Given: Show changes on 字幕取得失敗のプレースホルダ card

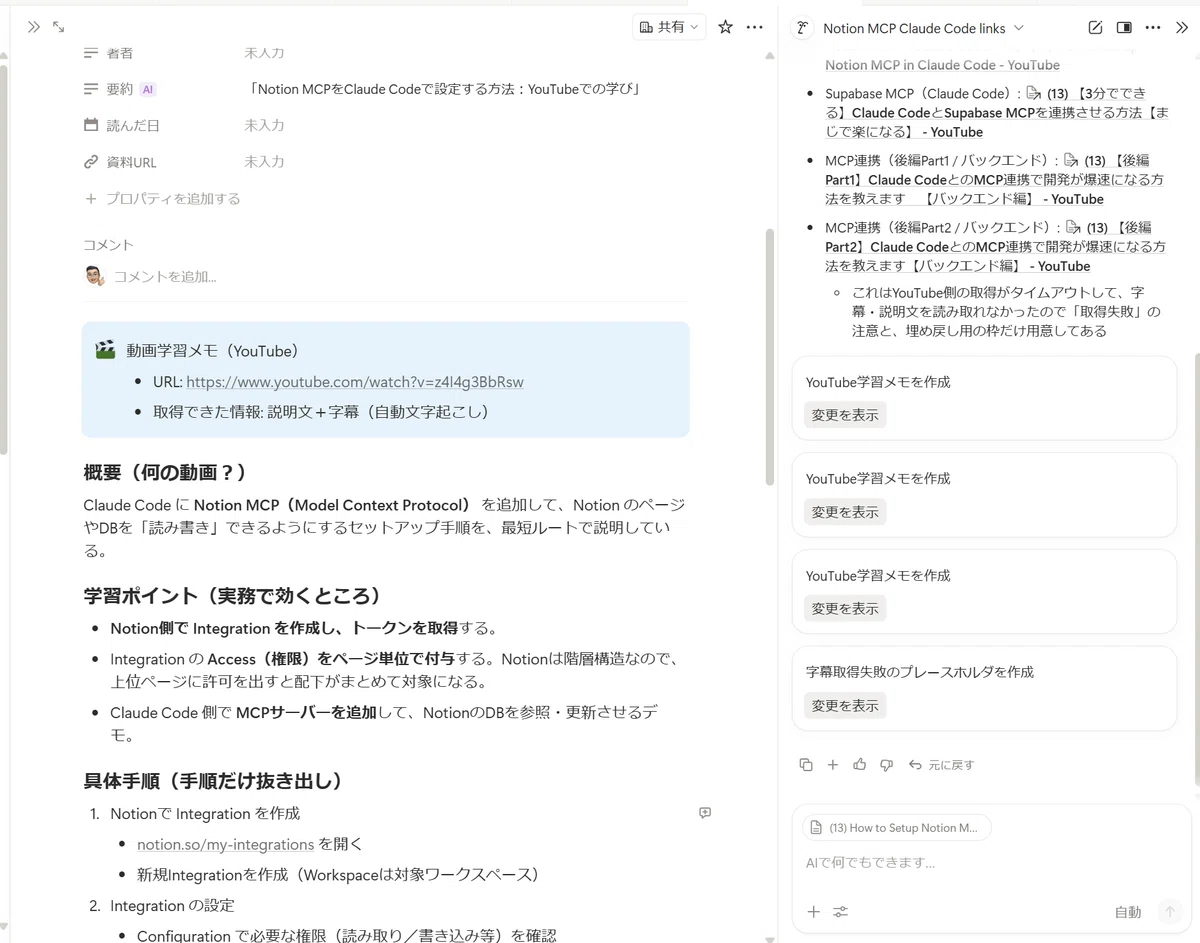Looking at the screenshot, I should click(x=845, y=706).
